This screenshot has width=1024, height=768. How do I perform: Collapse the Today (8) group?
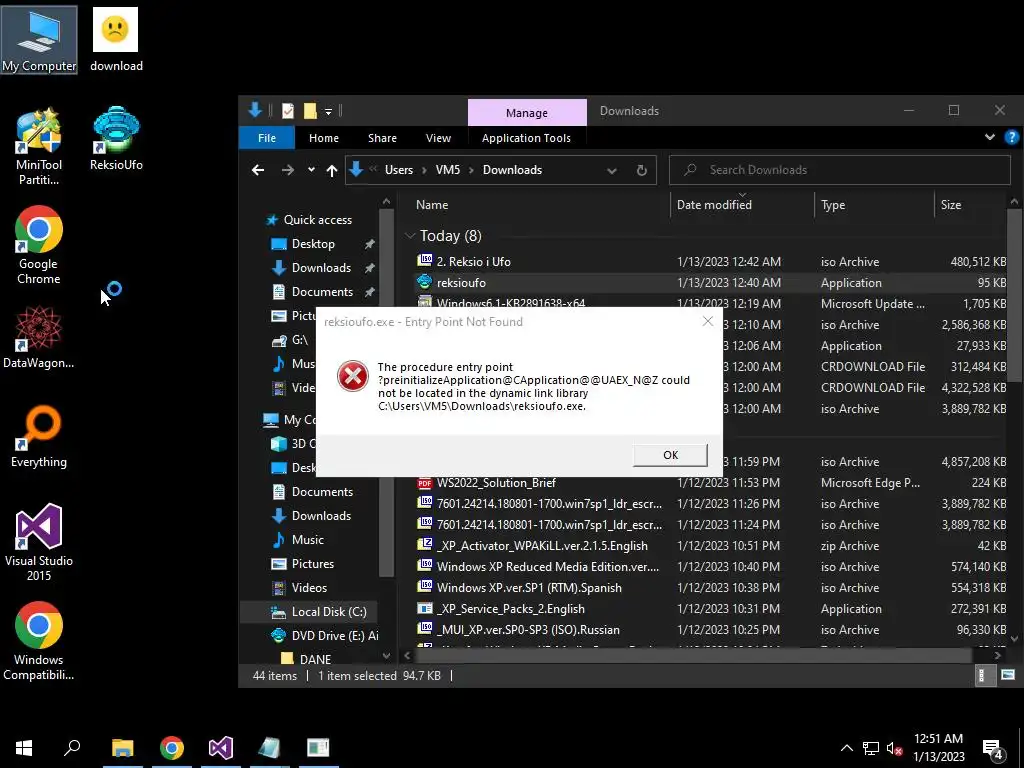[410, 235]
